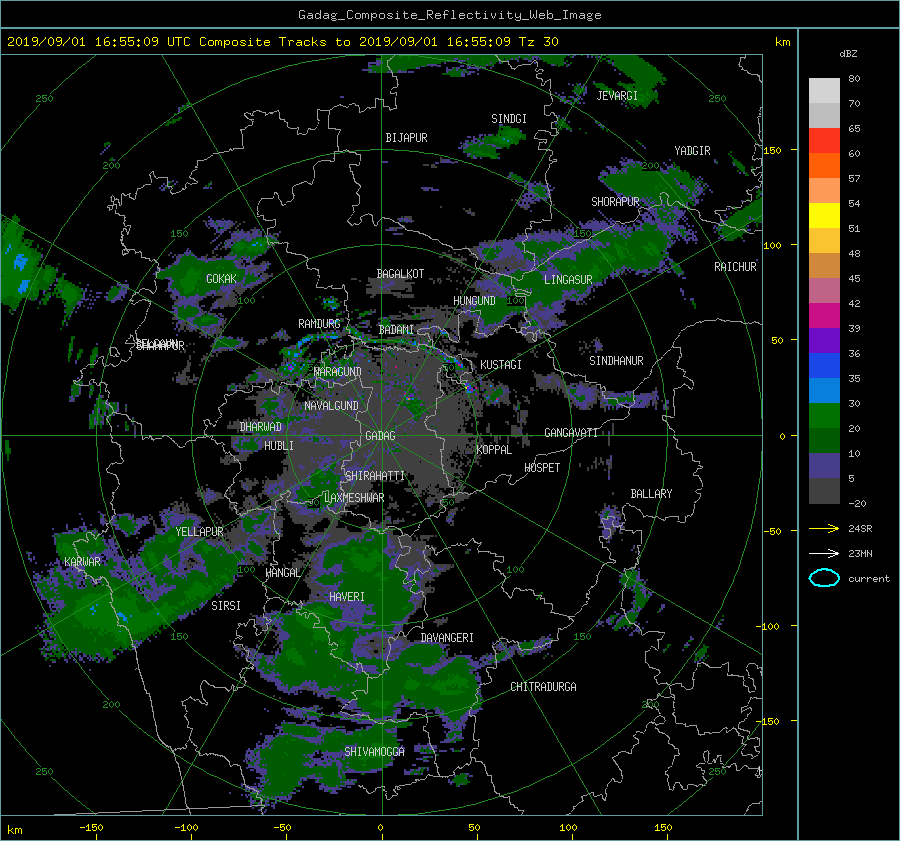Click the HOSPET label
Screen dimensions: 900x841
pos(542,468)
